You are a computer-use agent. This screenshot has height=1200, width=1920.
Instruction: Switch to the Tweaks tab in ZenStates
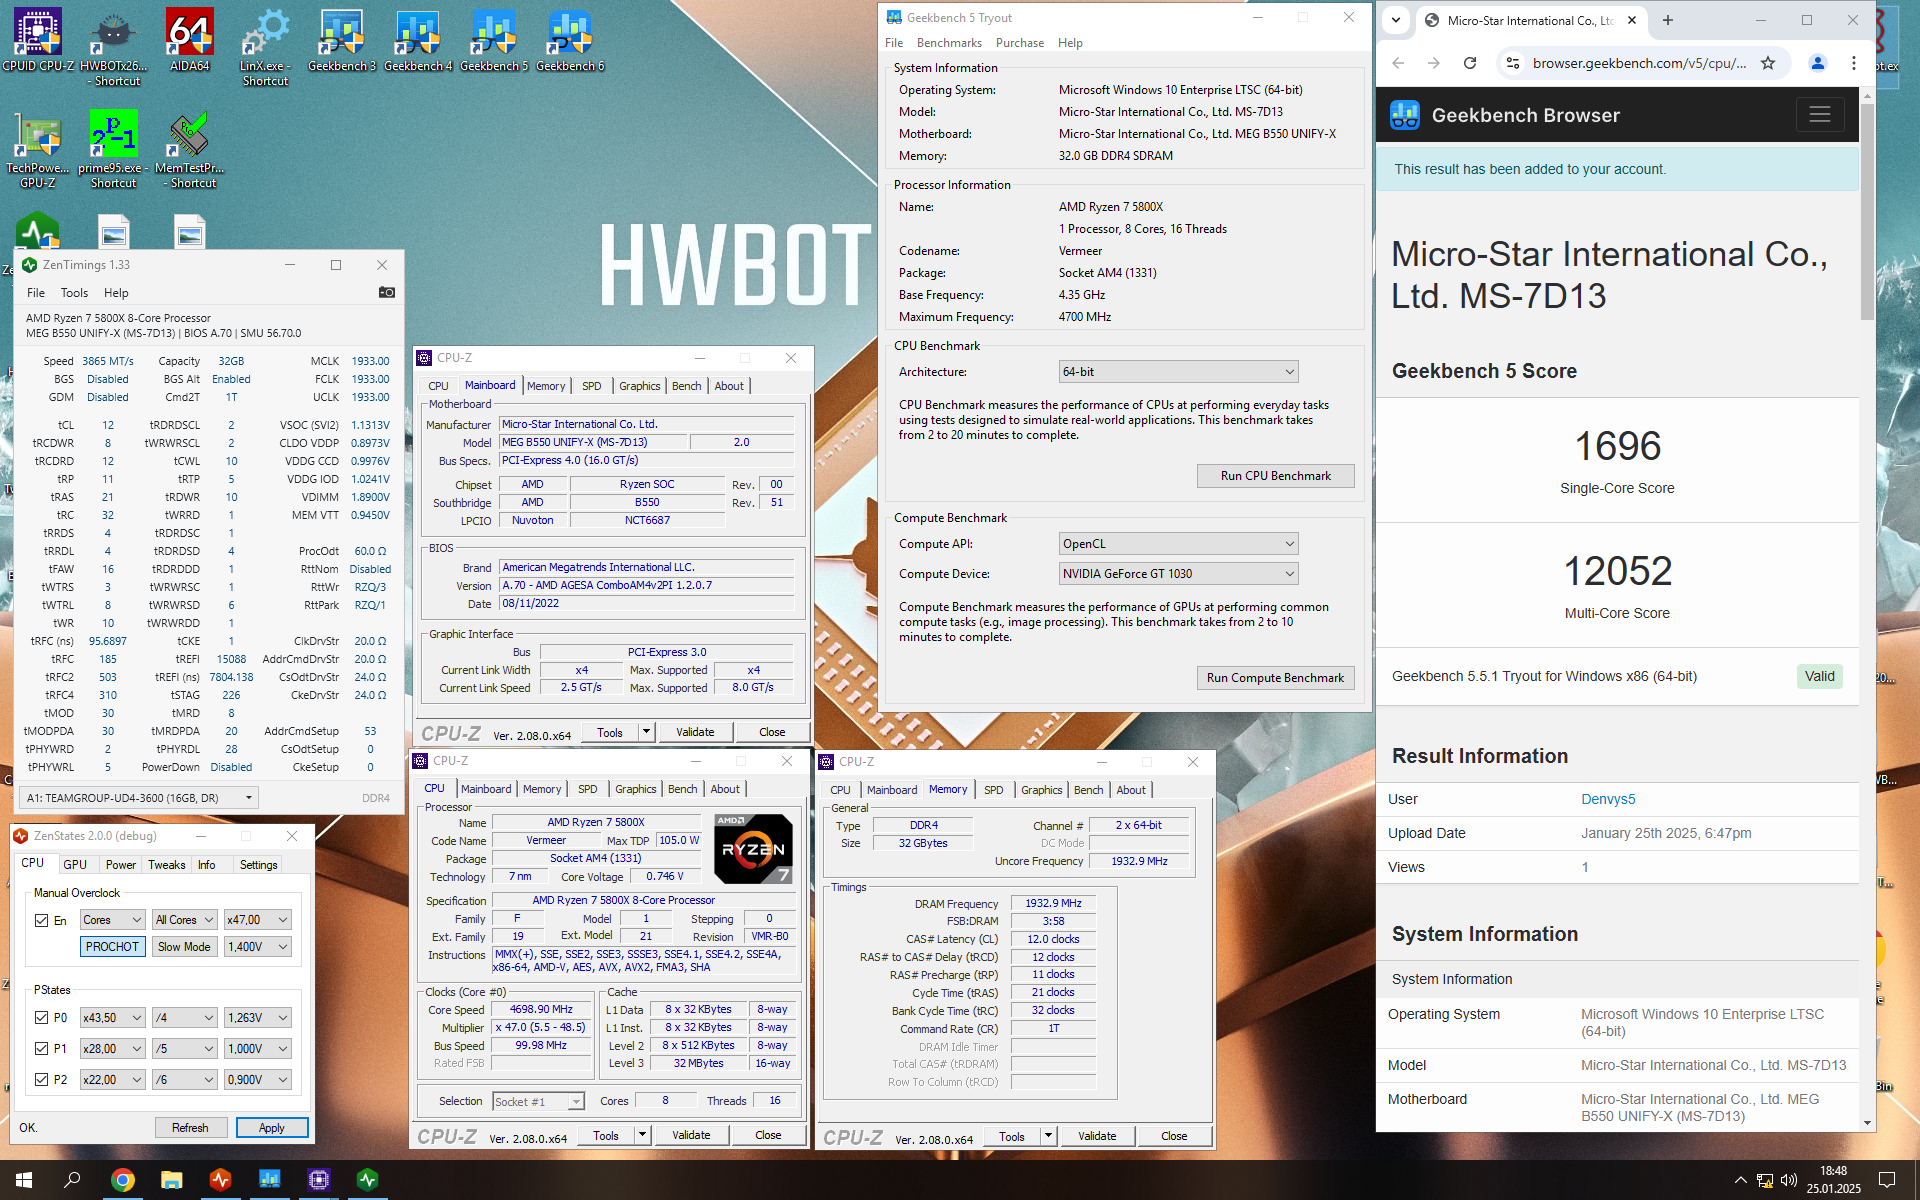pyautogui.click(x=167, y=865)
